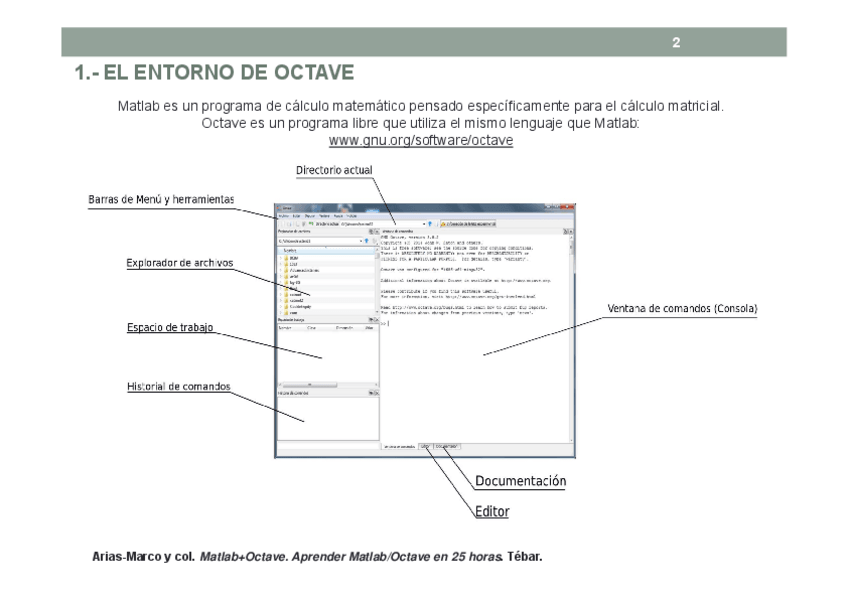Viewport: 848px width, 599px height.
Task: Open the current directory dropdown in toolbar
Action: (x=423, y=224)
